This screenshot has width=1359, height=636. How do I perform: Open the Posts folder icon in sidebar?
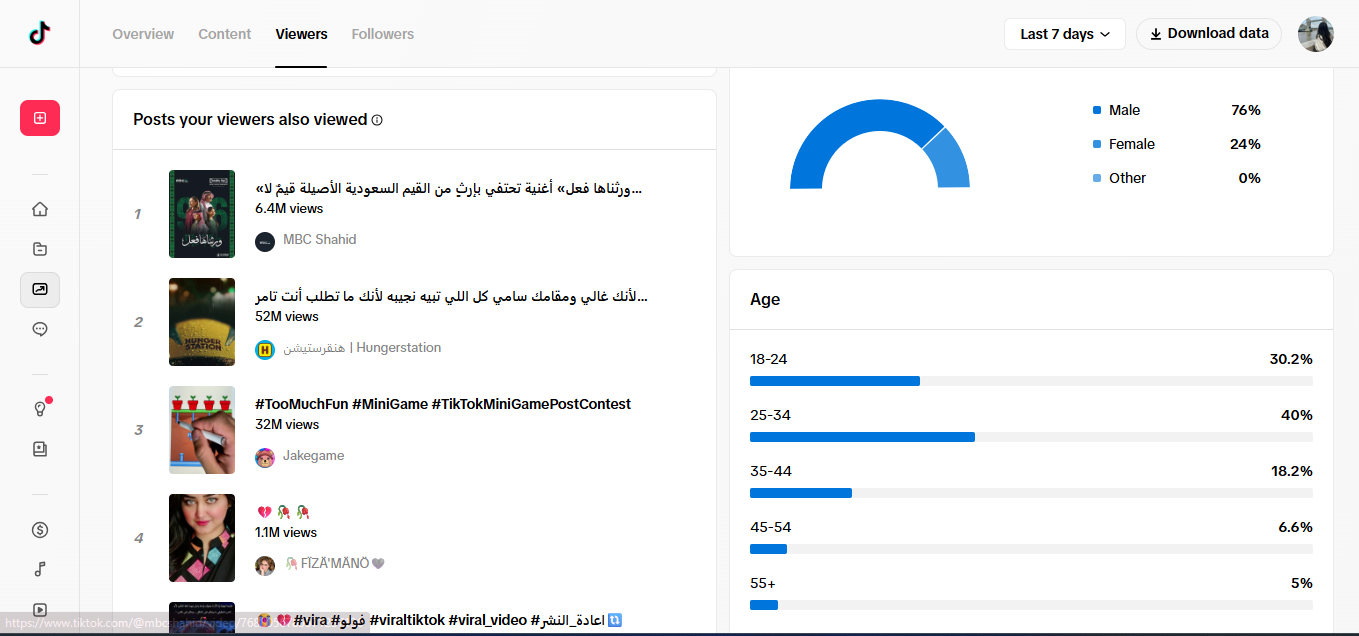coord(40,249)
